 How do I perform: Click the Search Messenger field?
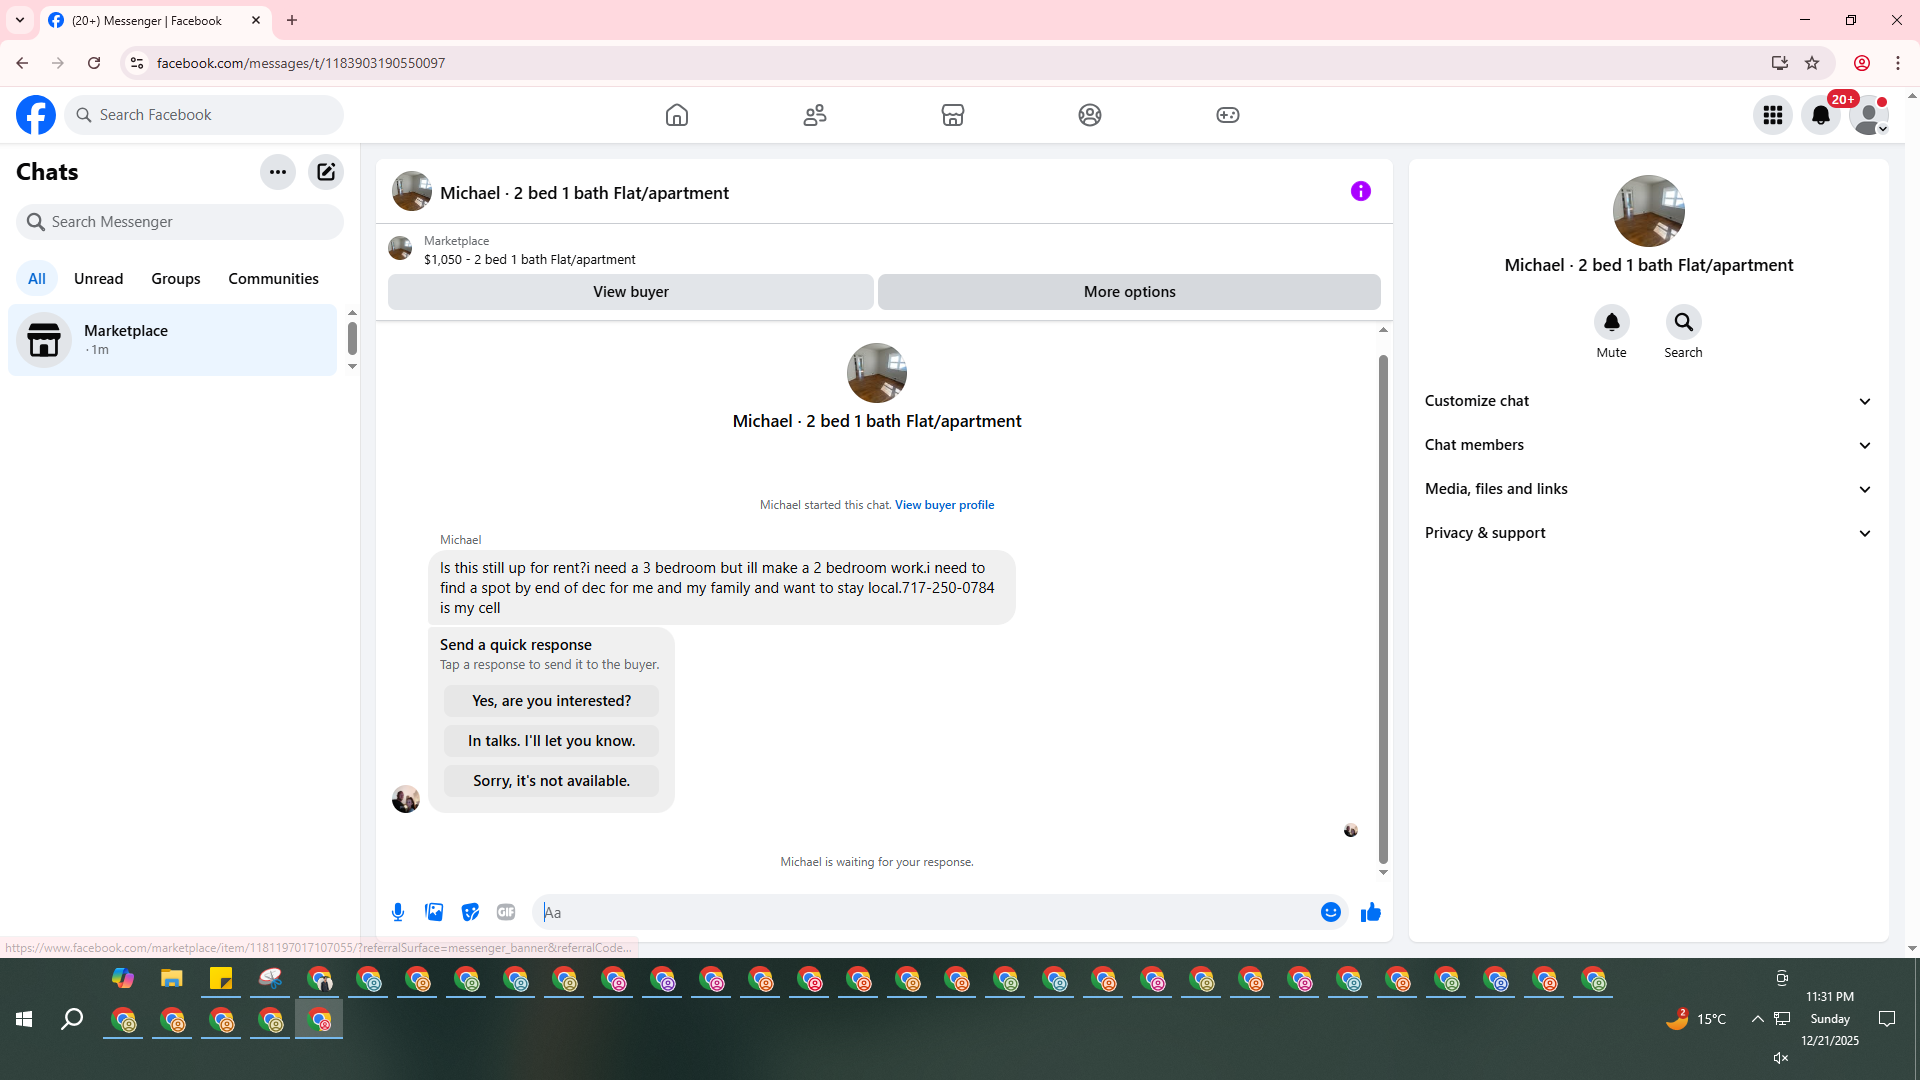point(180,222)
